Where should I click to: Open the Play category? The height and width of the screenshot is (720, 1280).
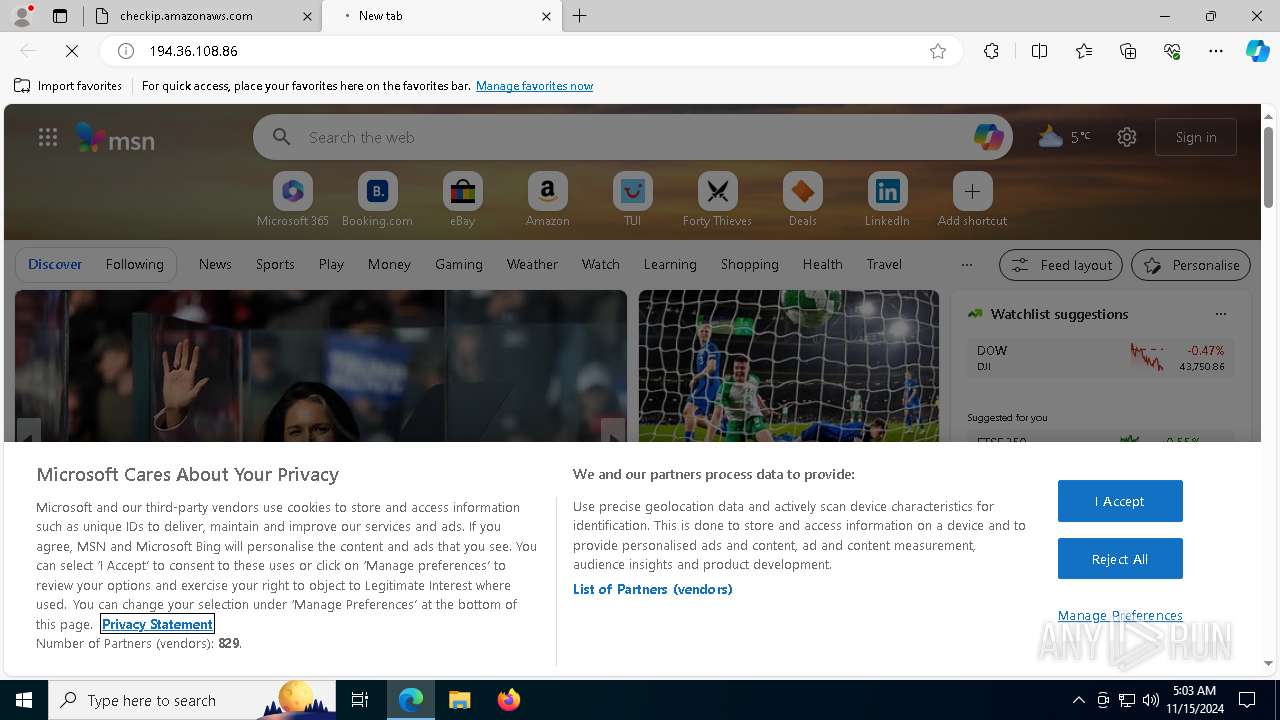tap(331, 264)
